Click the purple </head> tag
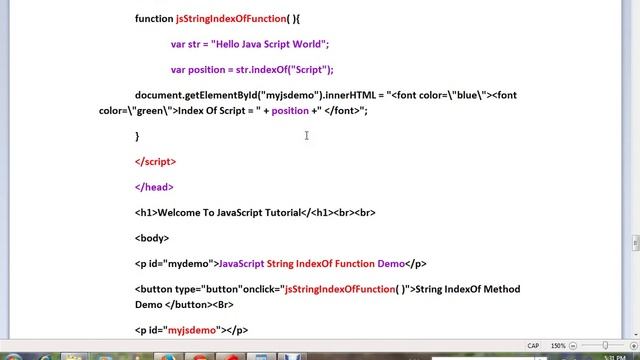Image resolution: width=640 pixels, height=360 pixels. click(x=154, y=187)
